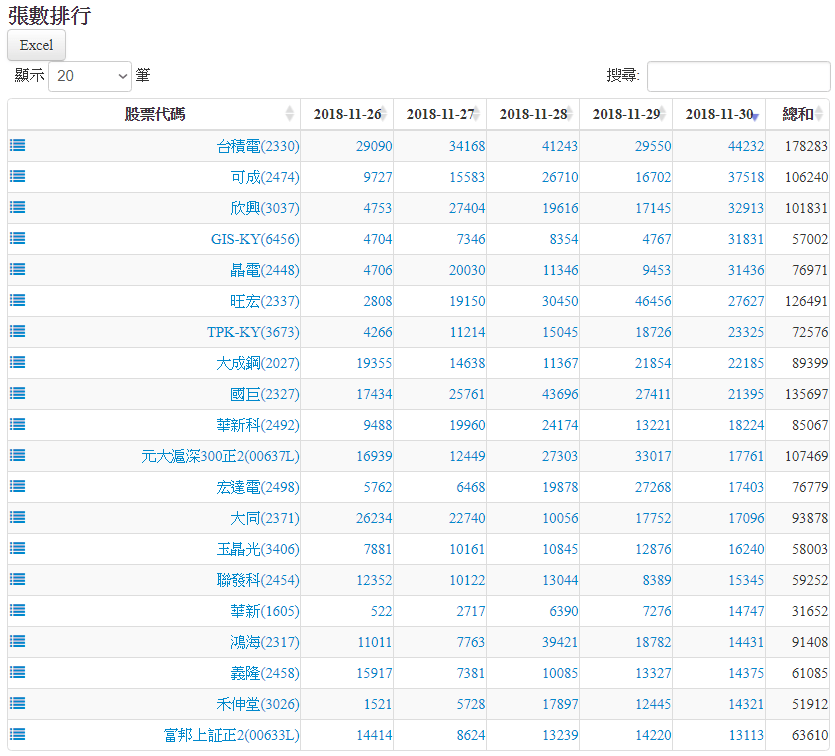Click the list icon beside 富邦上証正2(00633L)
835x756 pixels.
(18, 734)
